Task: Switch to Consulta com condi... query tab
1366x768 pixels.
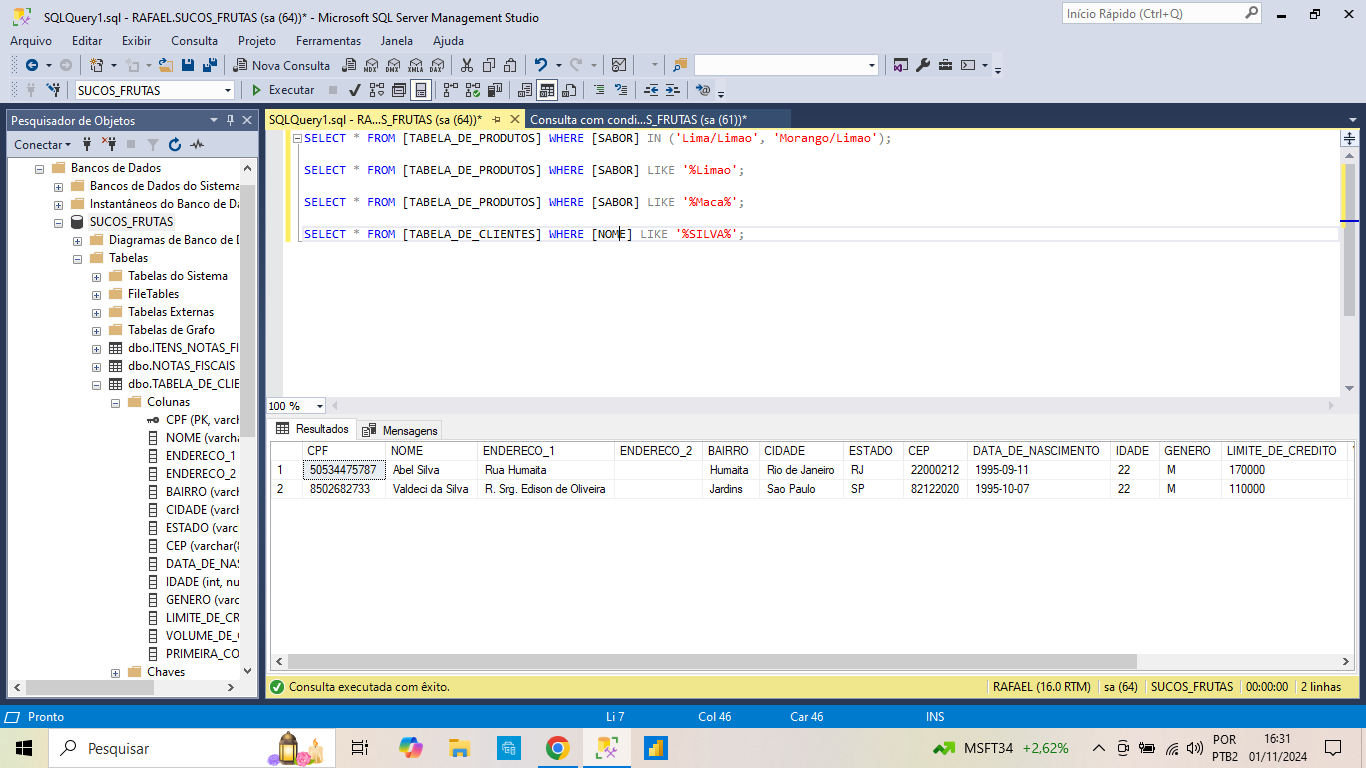Action: click(638, 119)
